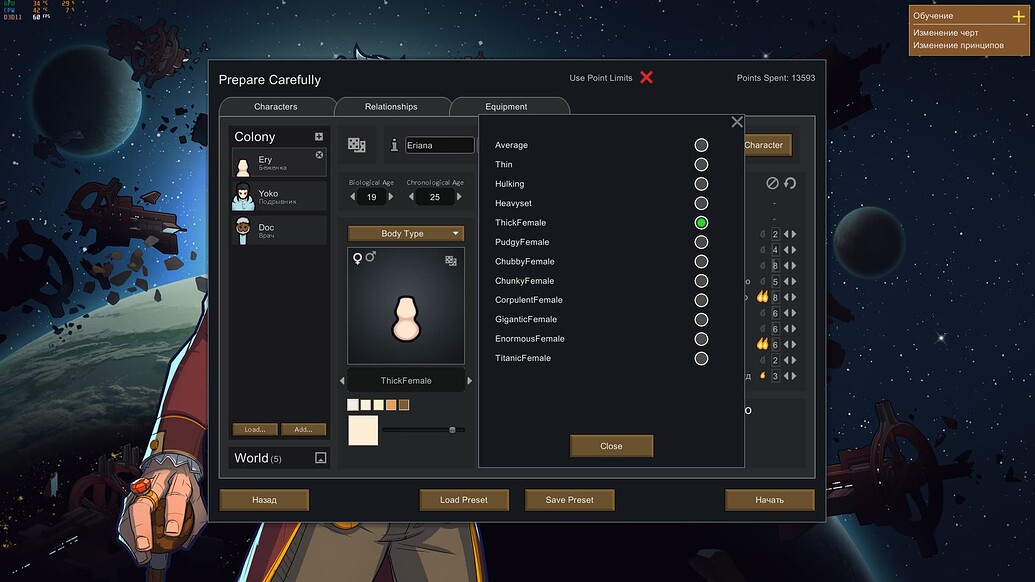Viewport: 1035px width, 582px height.
Task: Open the info icon beside the name field
Action: (x=394, y=145)
